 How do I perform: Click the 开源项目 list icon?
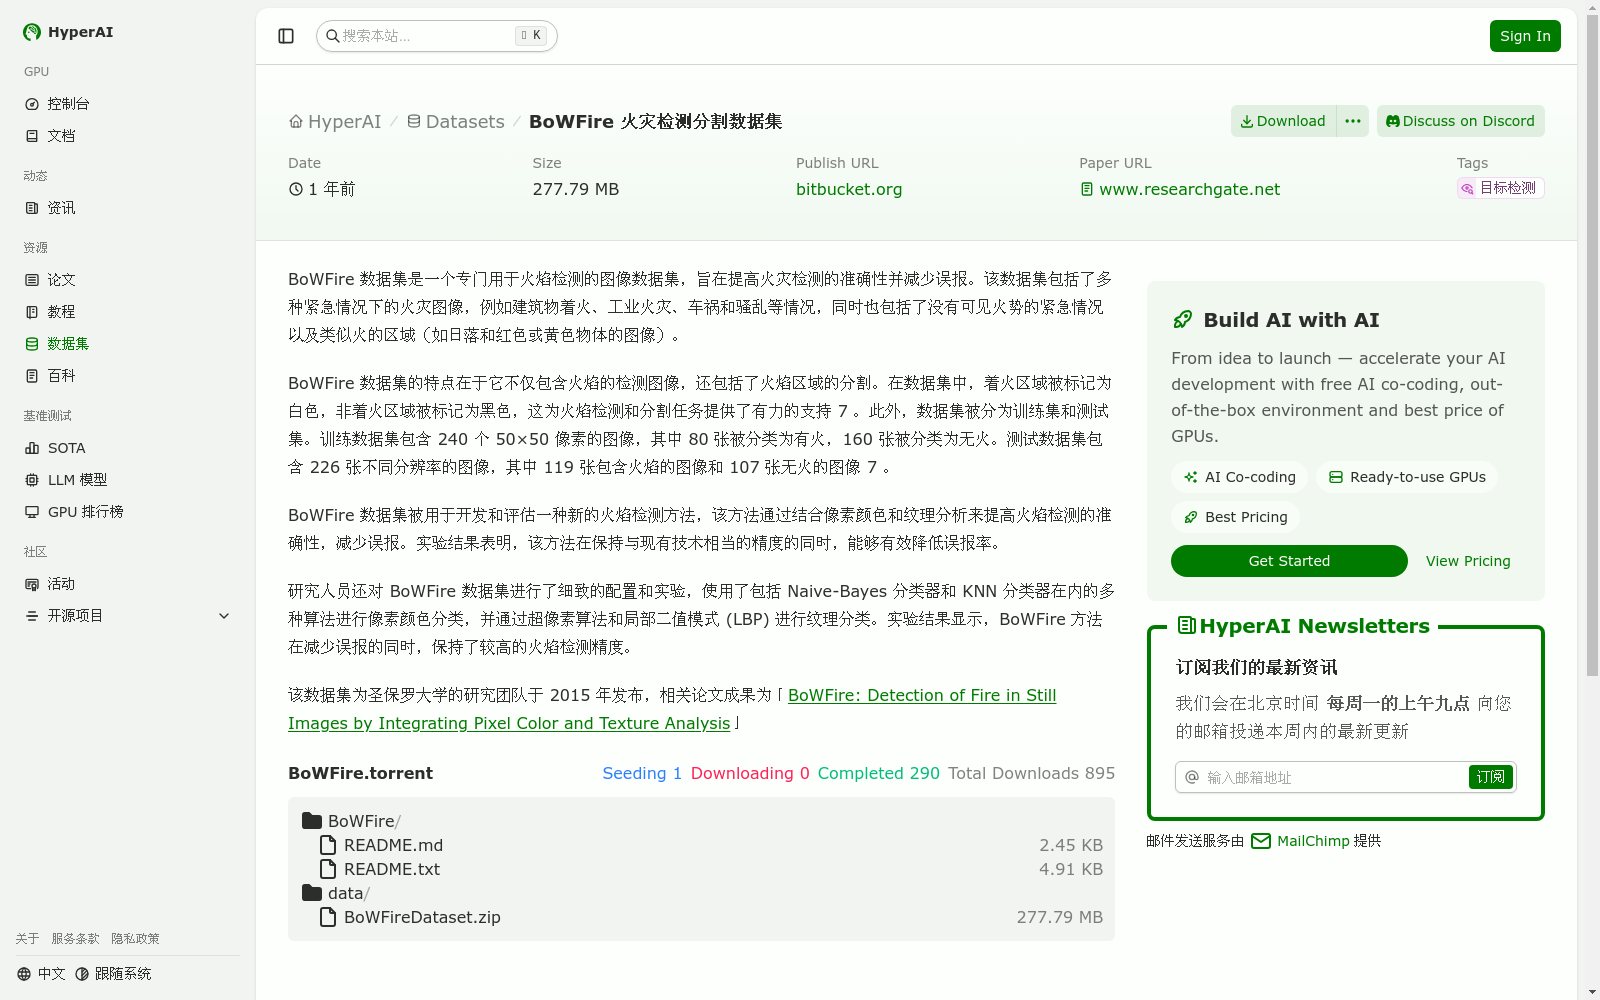coord(32,616)
